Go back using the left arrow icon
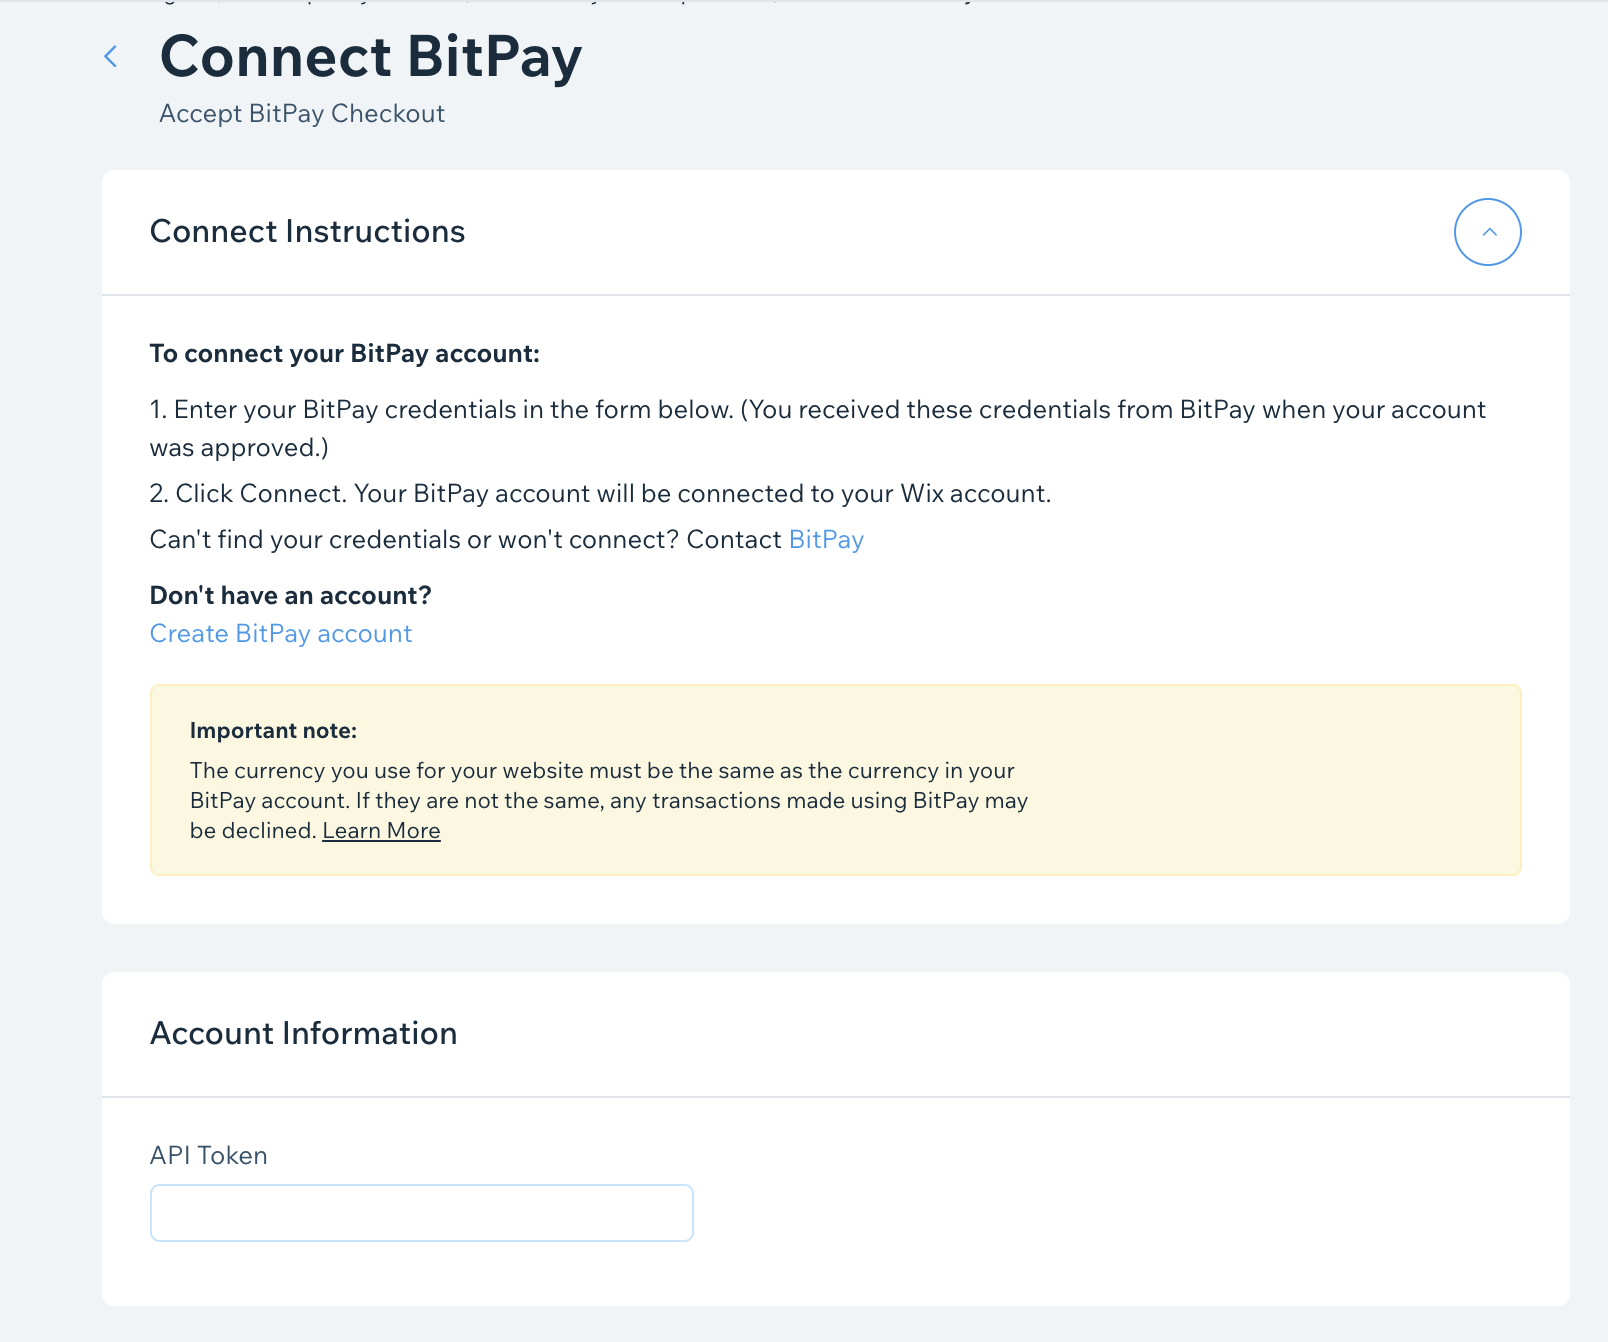This screenshot has height=1342, width=1608. 111,57
